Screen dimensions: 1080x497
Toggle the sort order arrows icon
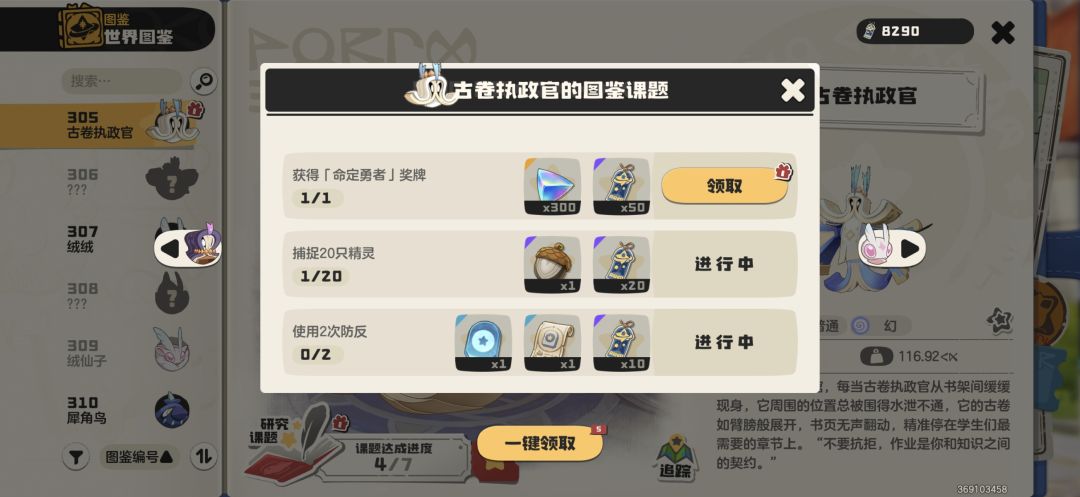203,456
